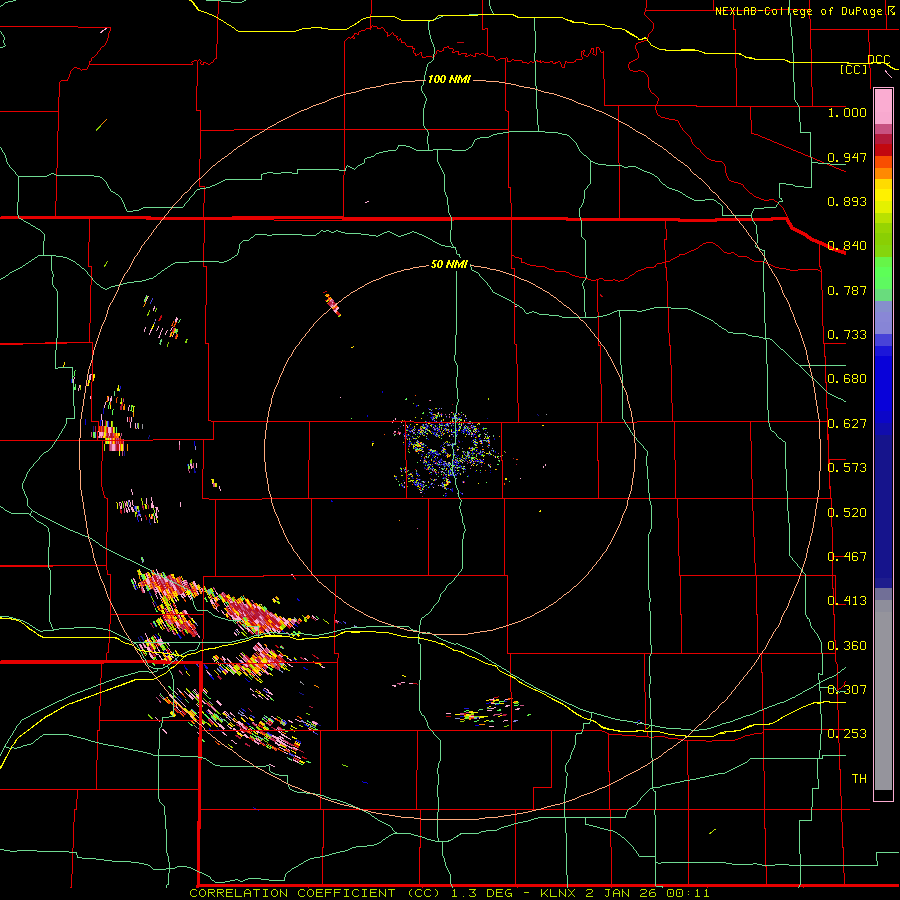Select the 0.360 value on the color scale
900x900 pixels.
[847, 646]
